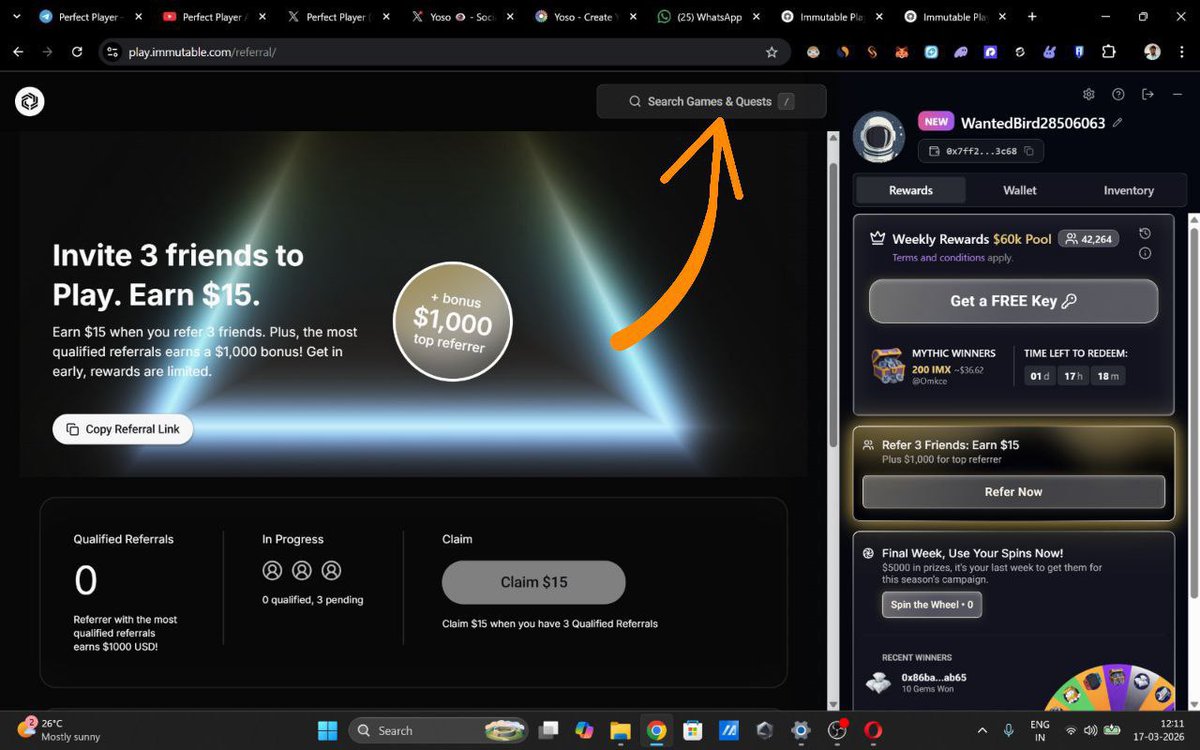The image size is (1200, 750).
Task: Focus the Search Games & Quests field
Action: (711, 101)
